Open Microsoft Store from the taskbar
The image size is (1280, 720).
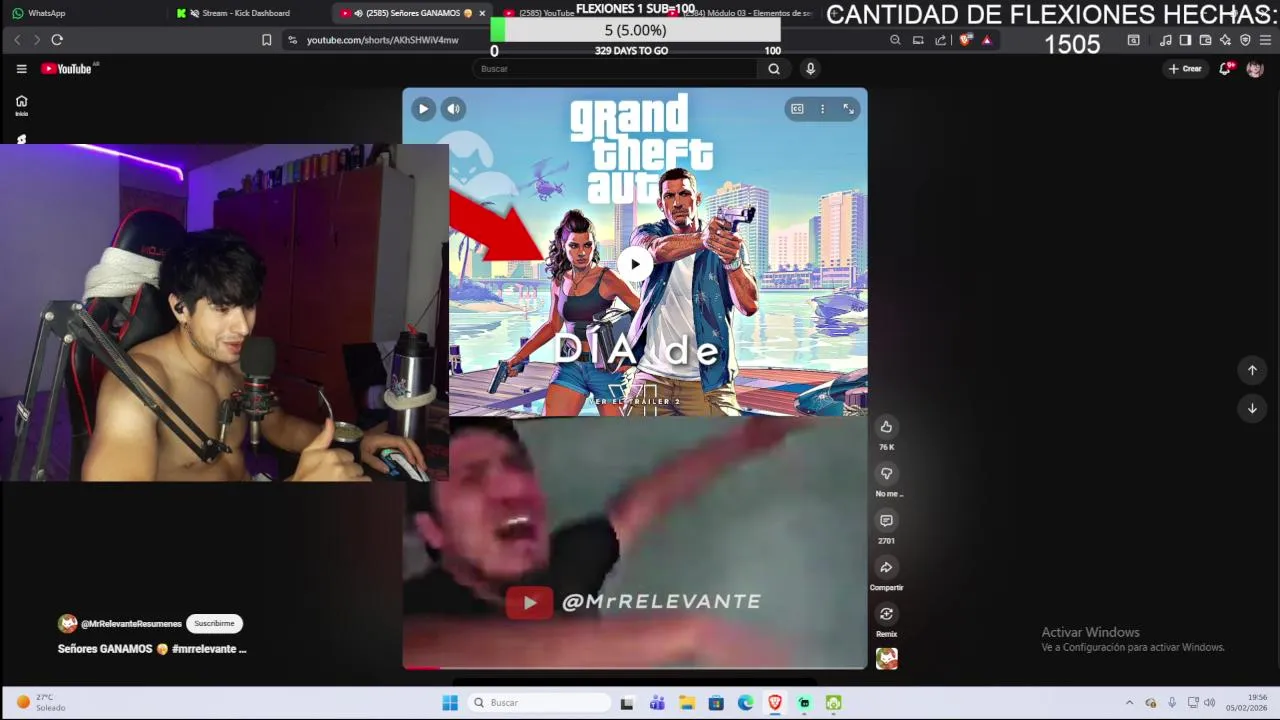[x=716, y=703]
